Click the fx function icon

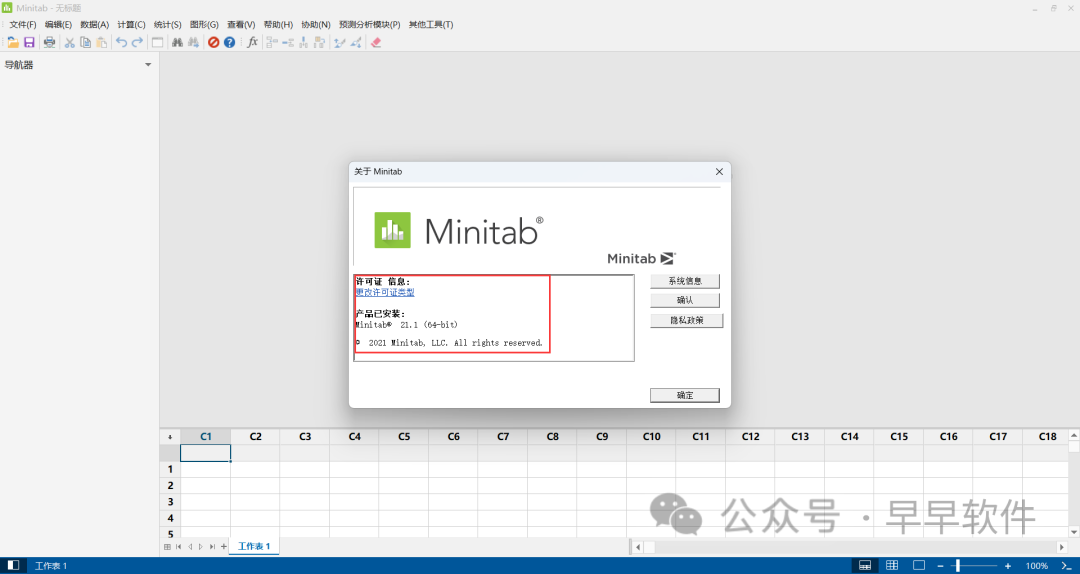253,42
